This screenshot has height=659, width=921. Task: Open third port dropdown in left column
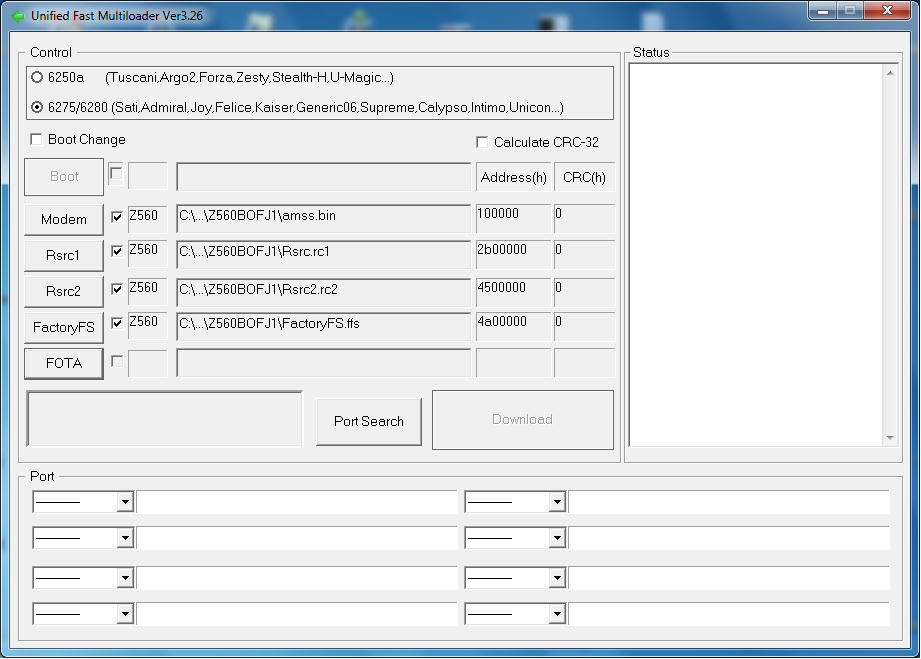(x=125, y=578)
